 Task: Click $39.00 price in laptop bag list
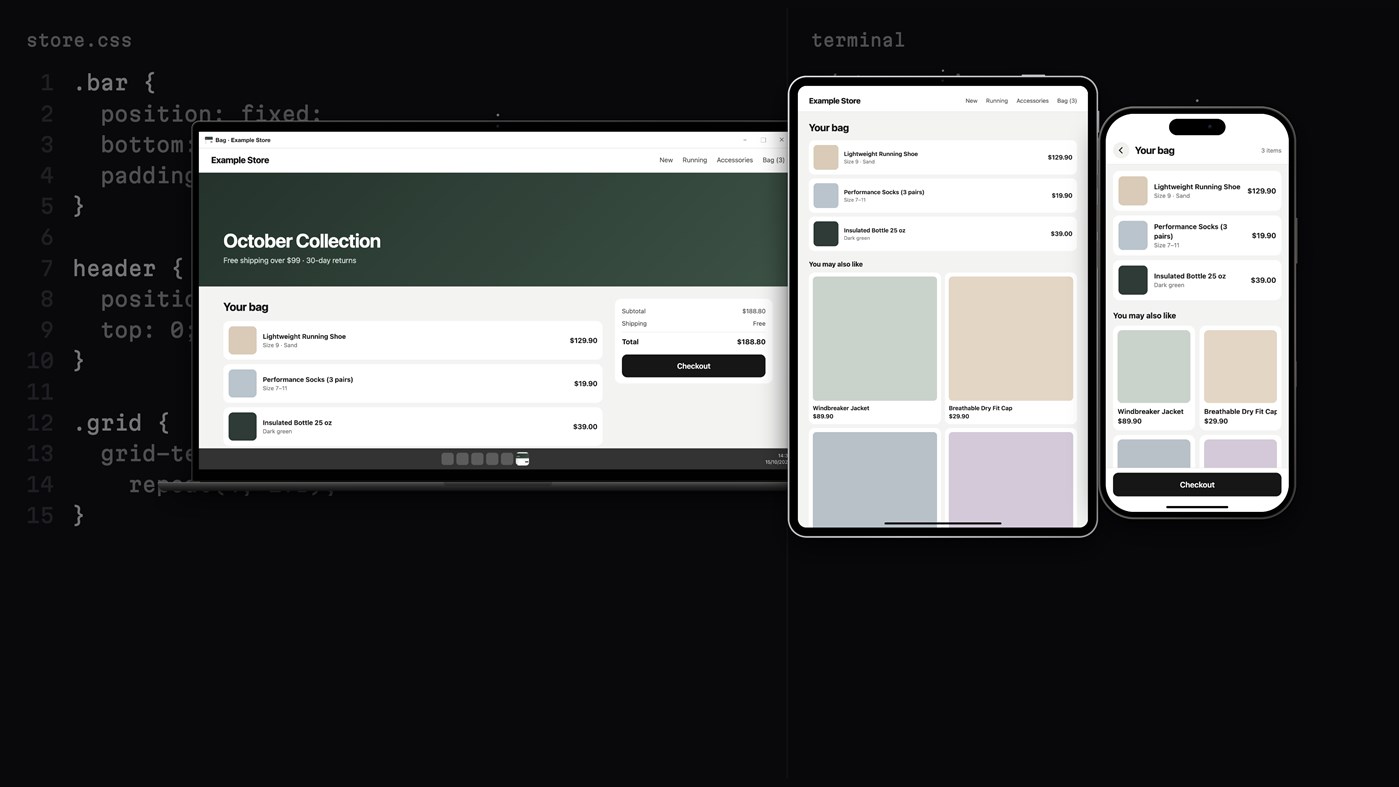(585, 426)
